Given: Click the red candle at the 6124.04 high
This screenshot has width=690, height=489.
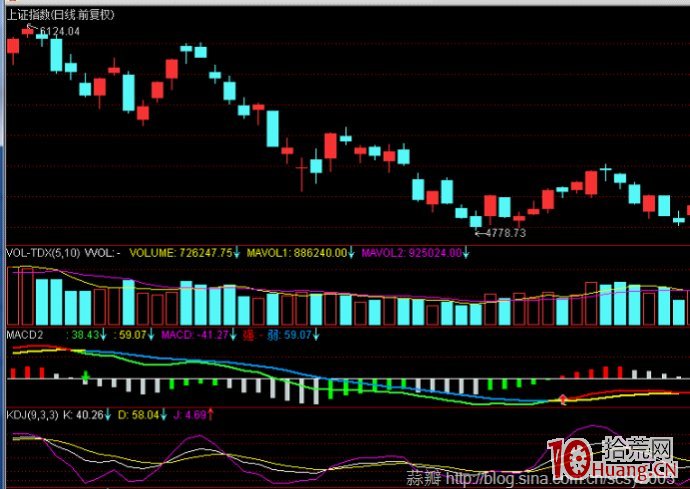Looking at the screenshot, I should 27,31.
